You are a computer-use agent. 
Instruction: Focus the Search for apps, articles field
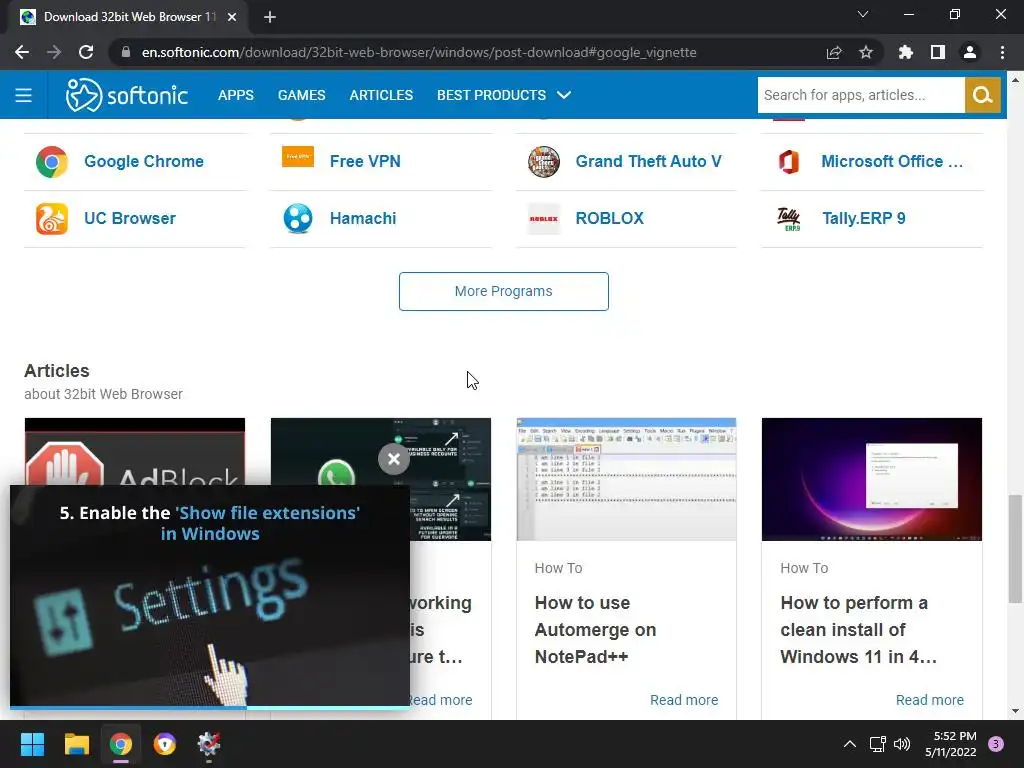click(861, 95)
